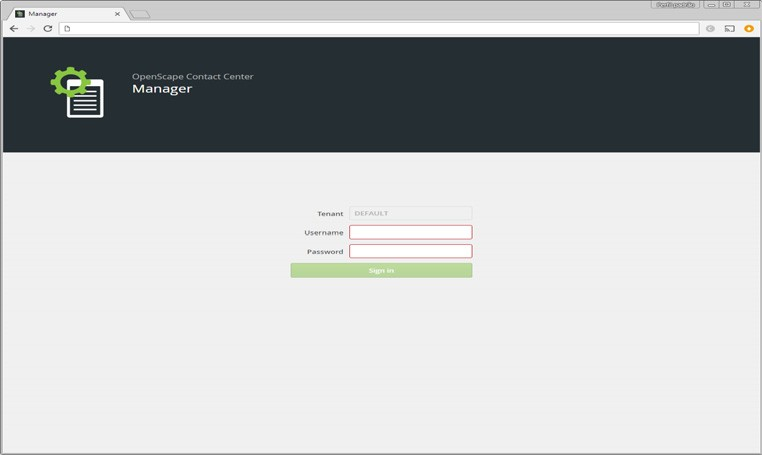The image size is (762, 455).
Task: Click the grey eye icon beside the address bar
Action: [710, 29]
